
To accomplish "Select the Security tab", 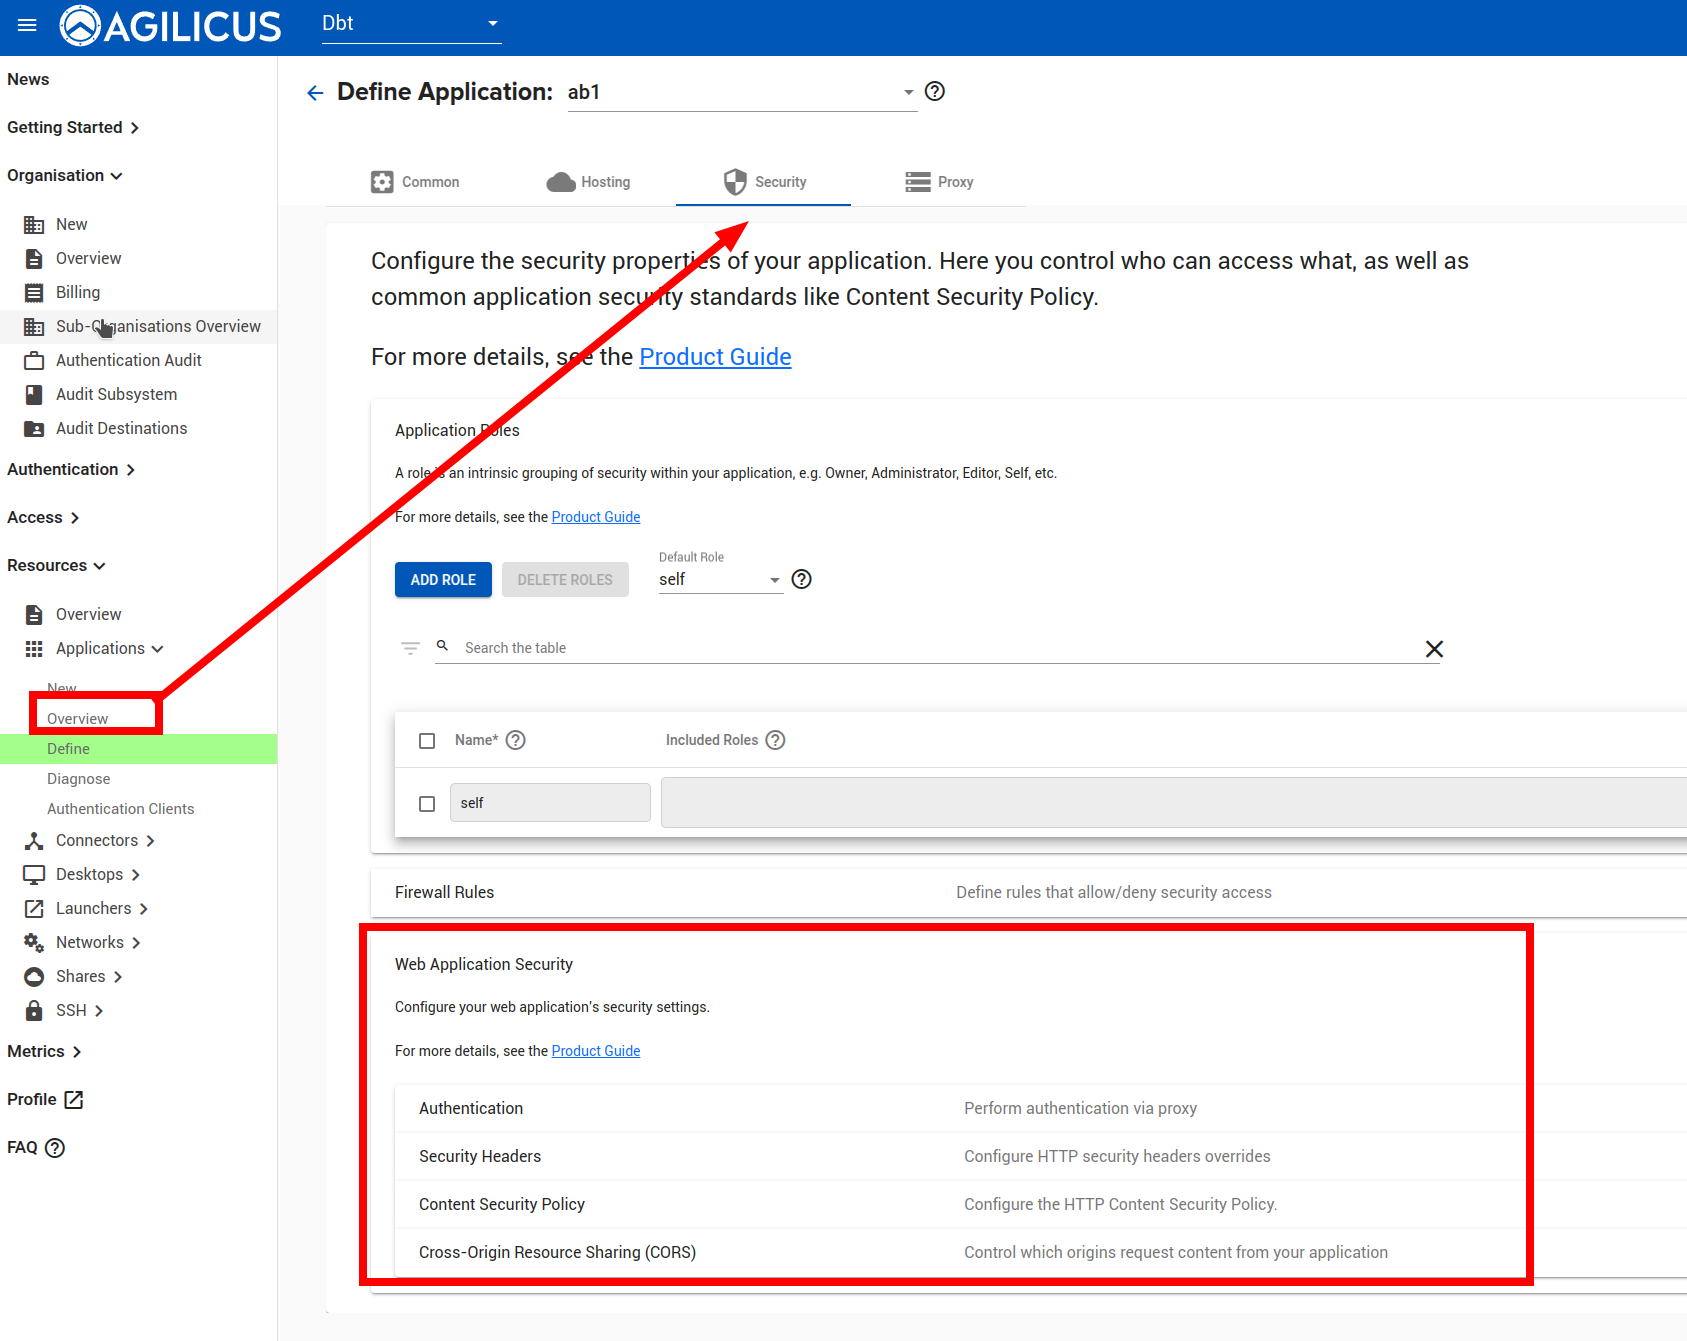I will (x=764, y=182).
